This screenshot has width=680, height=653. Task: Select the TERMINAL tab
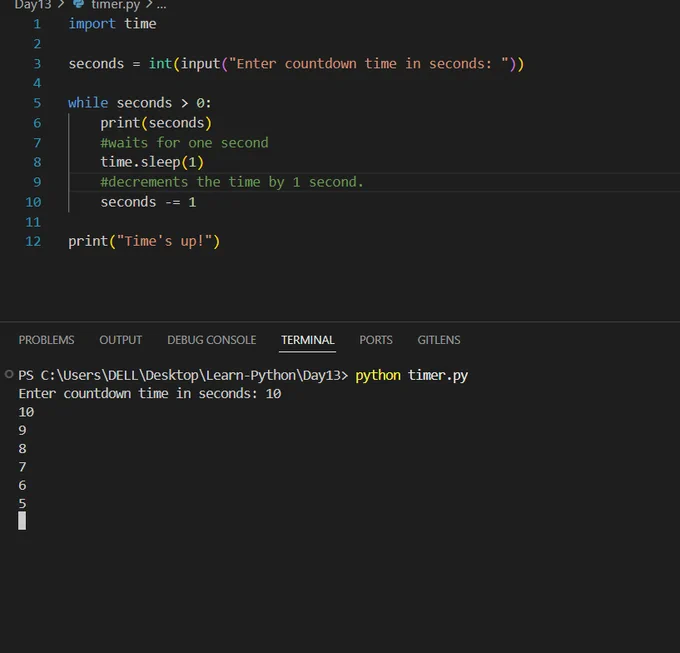(307, 340)
